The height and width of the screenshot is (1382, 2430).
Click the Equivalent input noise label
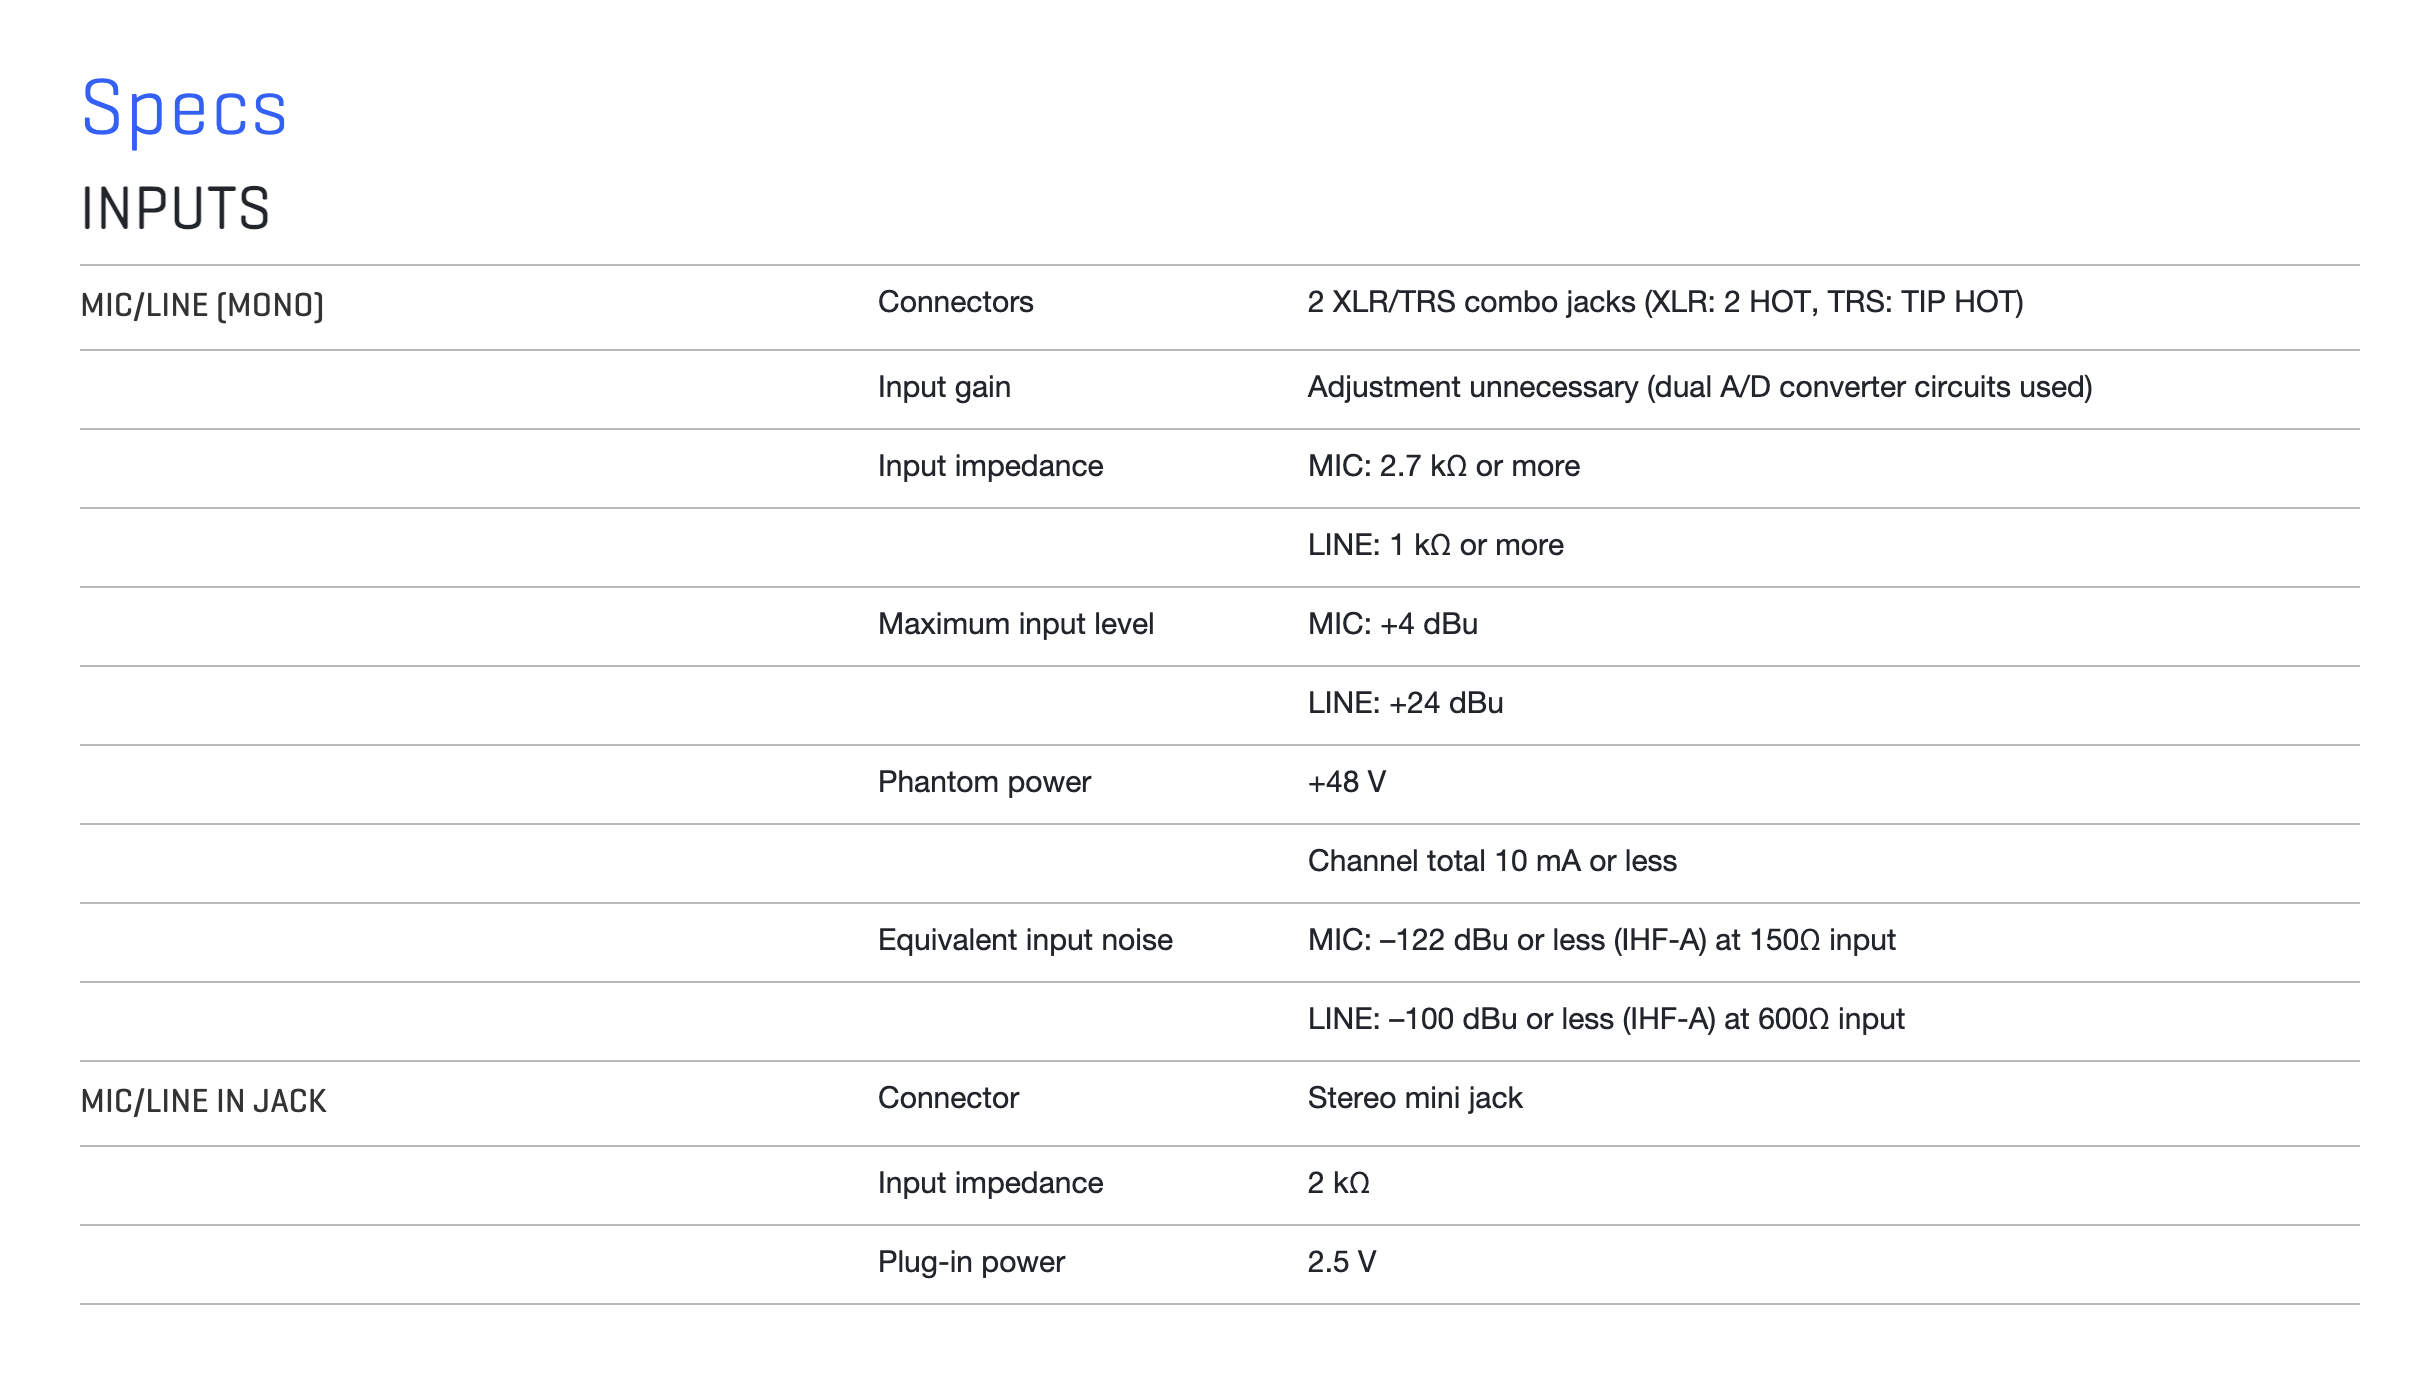[x=1025, y=940]
